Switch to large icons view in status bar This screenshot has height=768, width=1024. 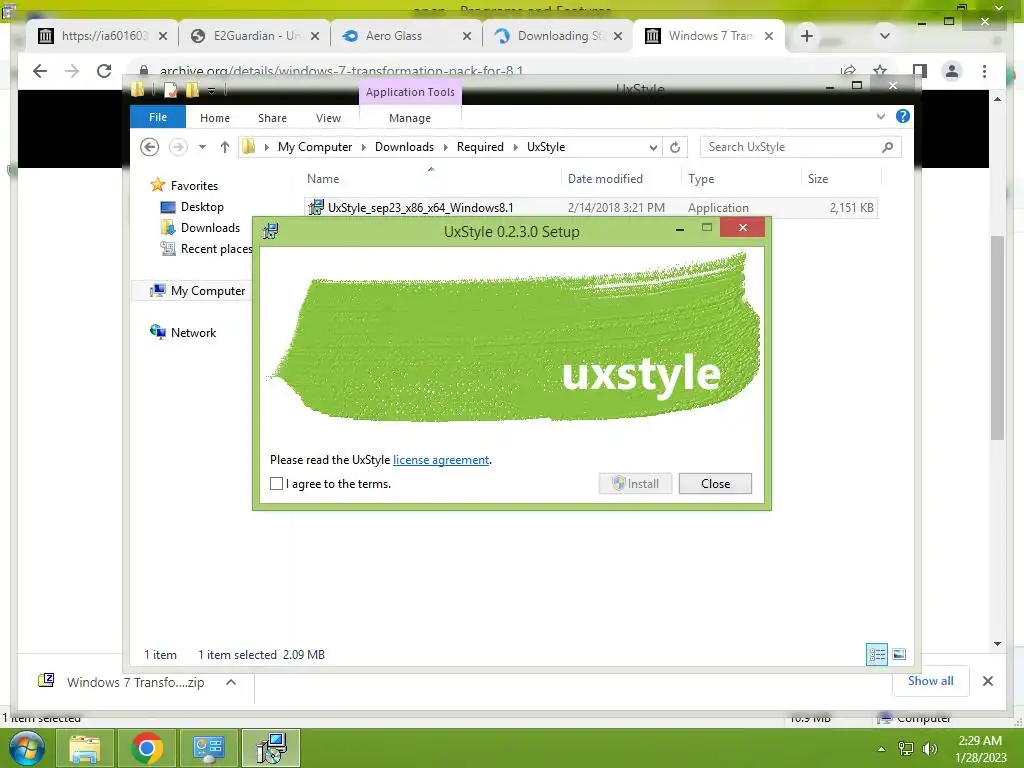tap(899, 654)
